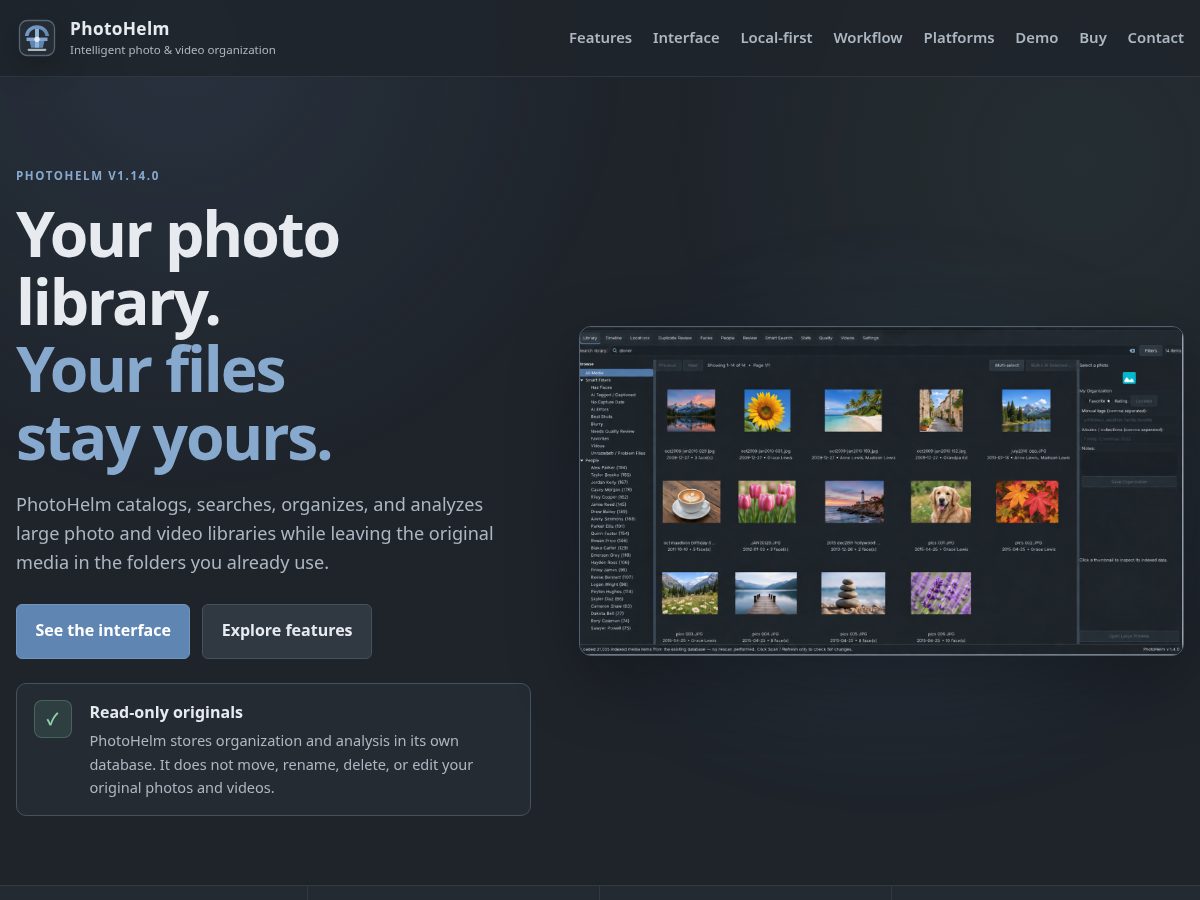Viewport: 1200px width, 900px height.
Task: Click the Buy link in navigation
Action: pos(1093,38)
